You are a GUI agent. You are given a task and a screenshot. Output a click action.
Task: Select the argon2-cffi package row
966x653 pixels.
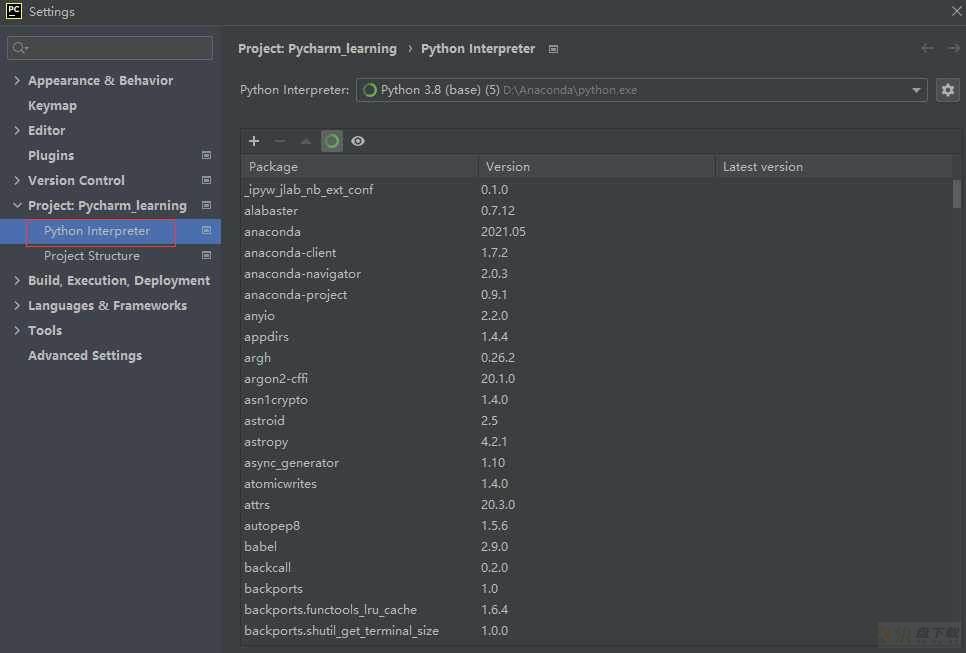pyautogui.click(x=596, y=378)
